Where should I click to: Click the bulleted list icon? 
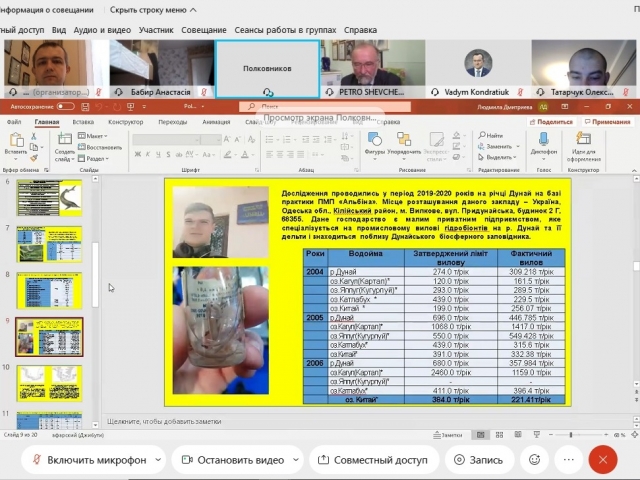[x=269, y=140]
